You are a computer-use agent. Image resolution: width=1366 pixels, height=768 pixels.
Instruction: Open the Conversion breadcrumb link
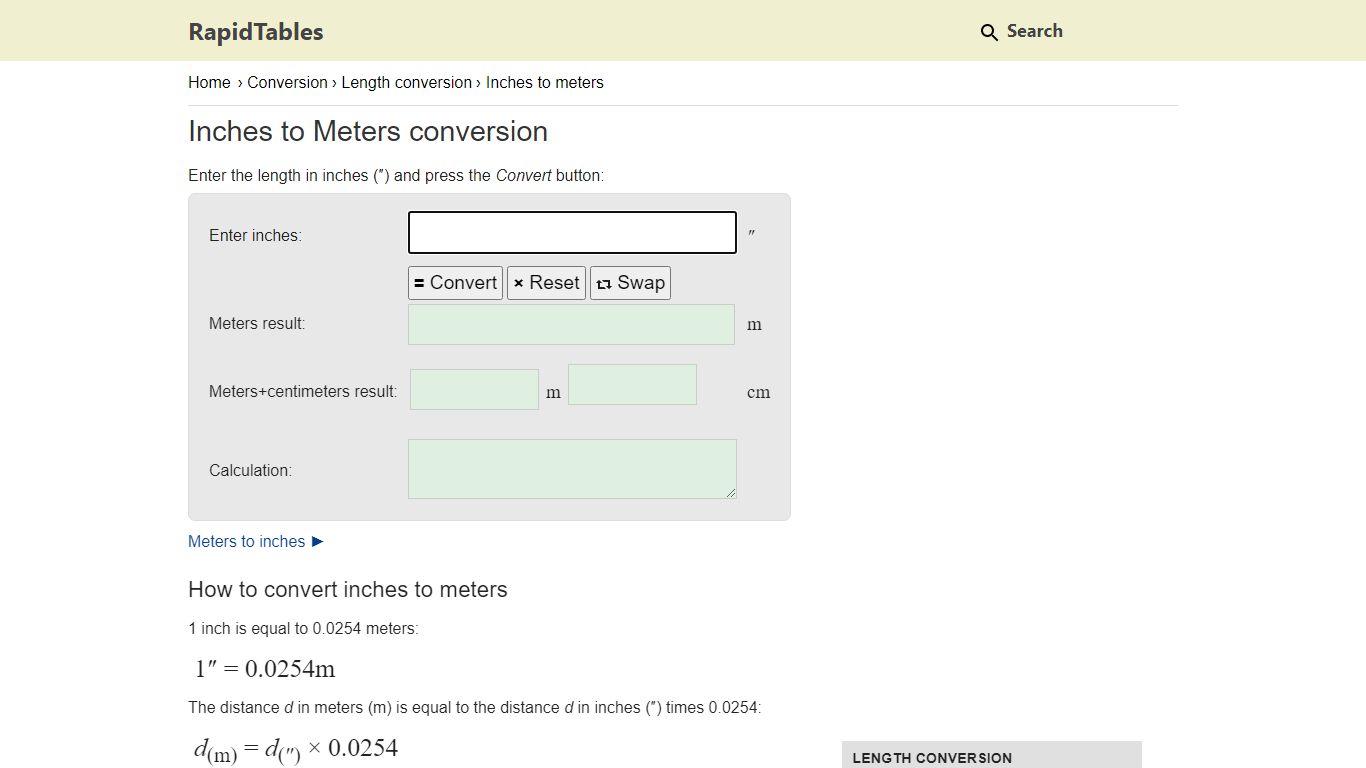coord(287,82)
